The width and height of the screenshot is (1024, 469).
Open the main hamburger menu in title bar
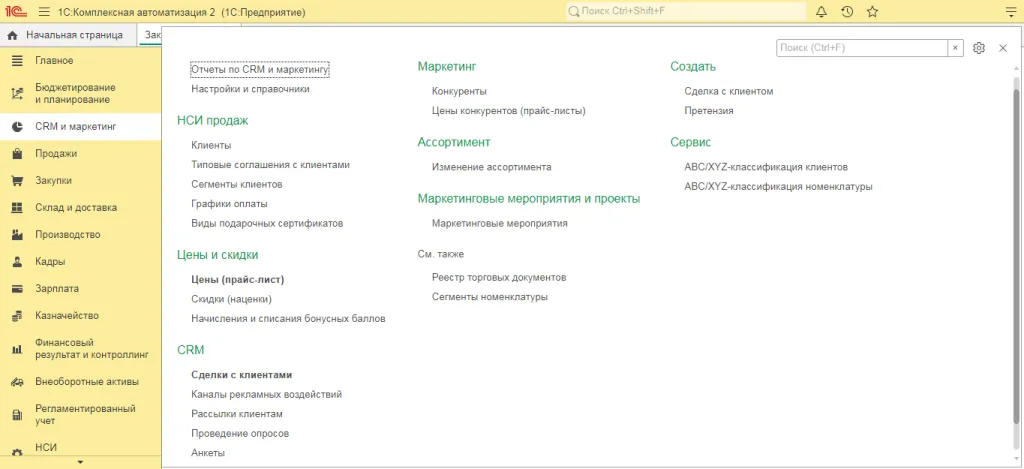[44, 12]
